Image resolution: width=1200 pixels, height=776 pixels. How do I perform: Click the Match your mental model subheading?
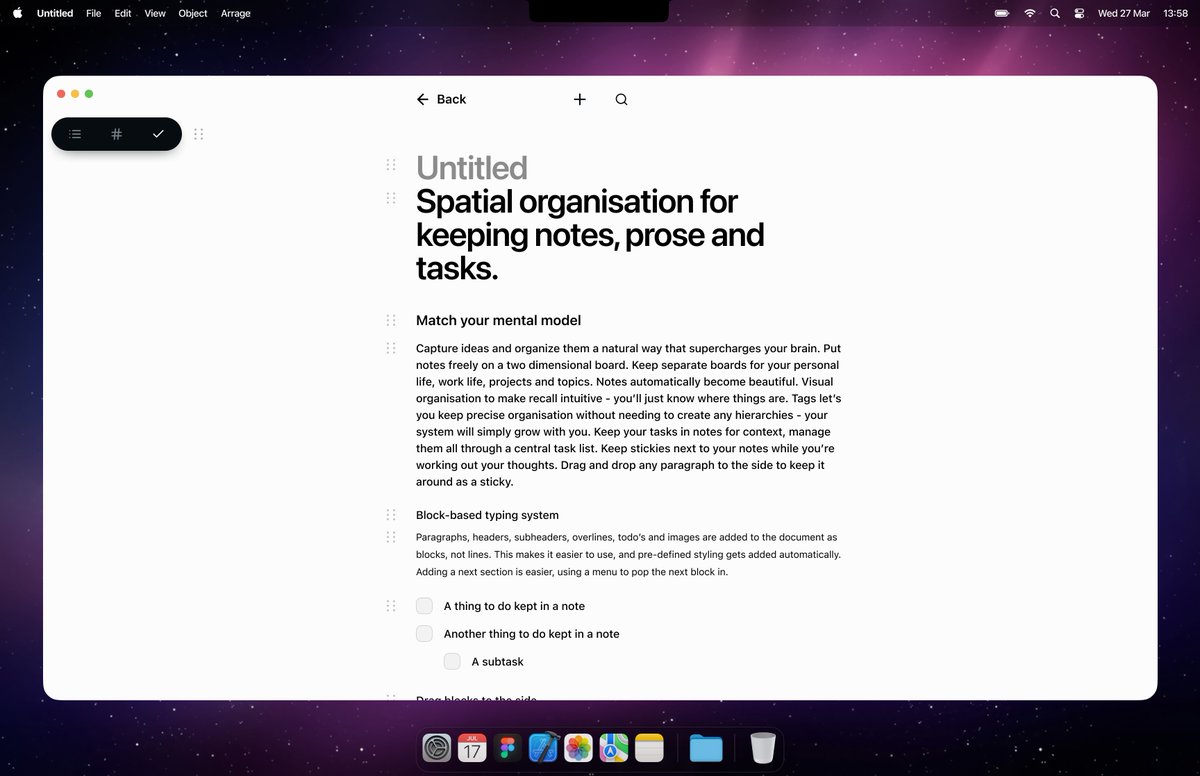click(x=498, y=320)
